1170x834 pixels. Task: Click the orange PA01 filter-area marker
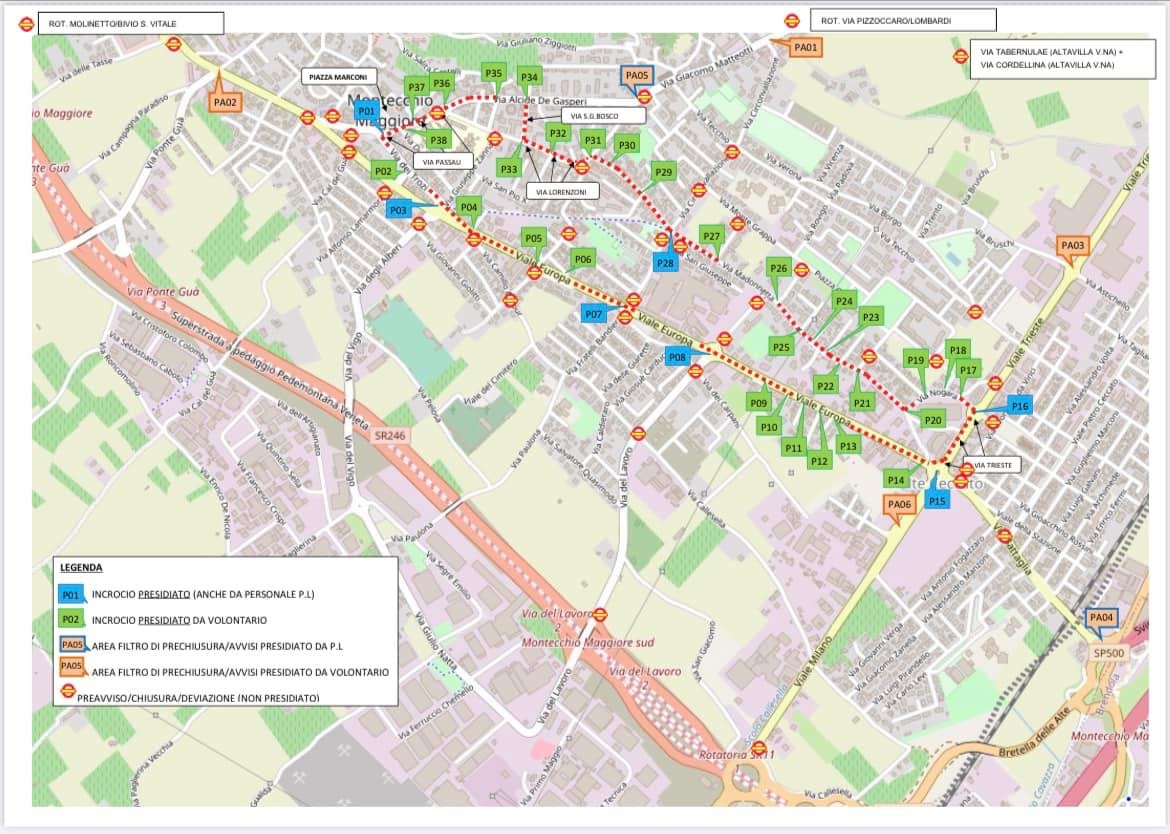805,47
